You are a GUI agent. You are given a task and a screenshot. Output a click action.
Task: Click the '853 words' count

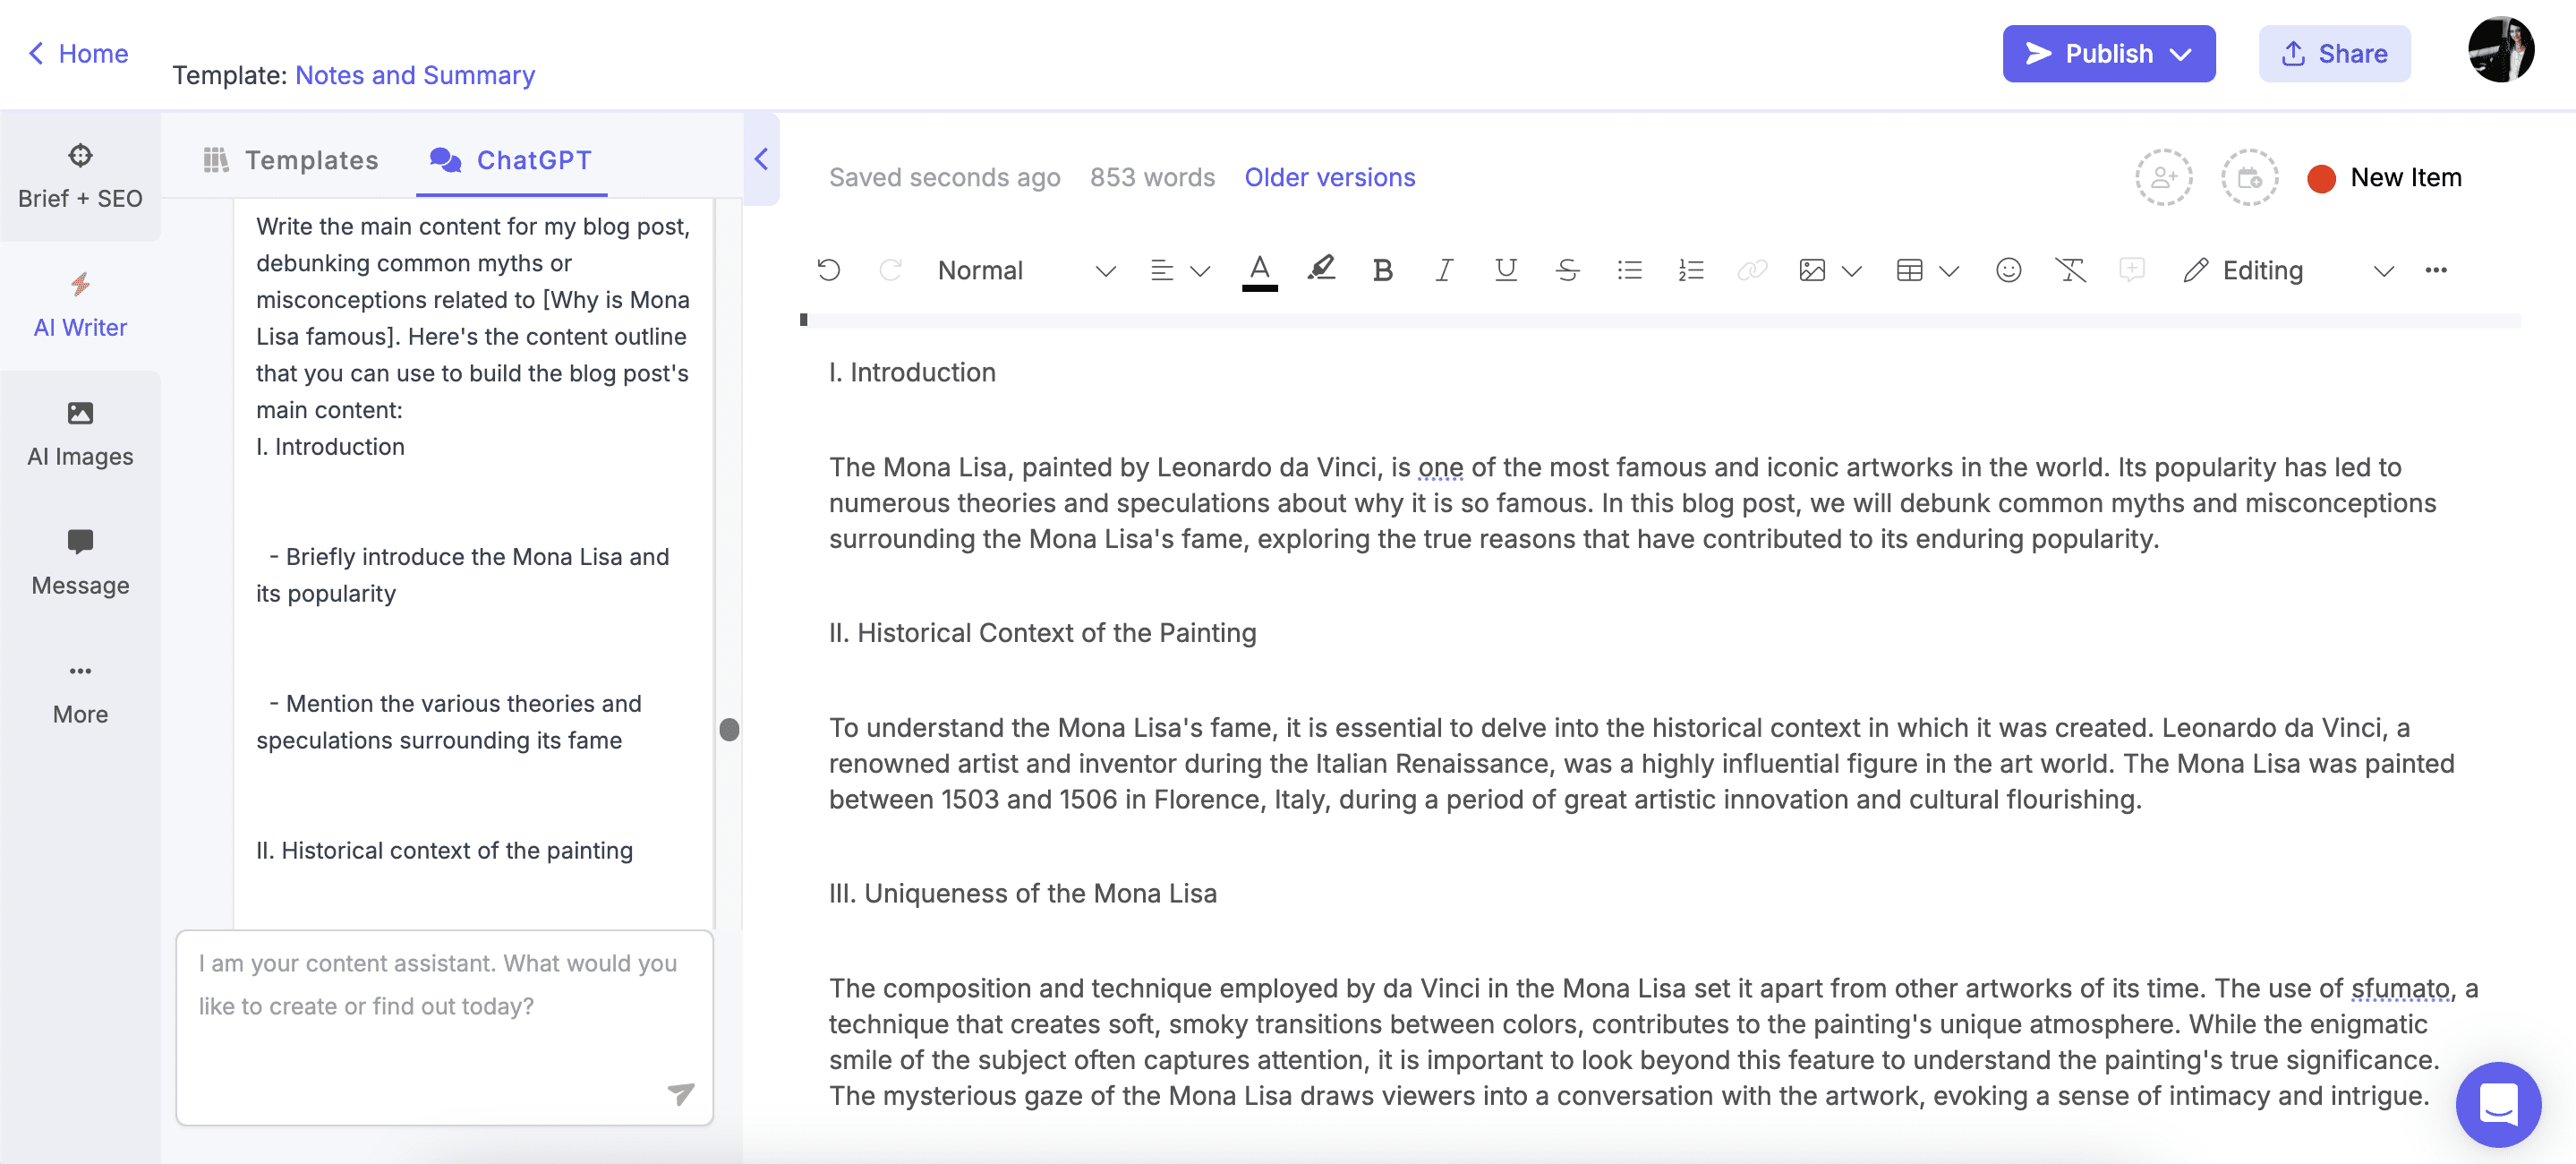[1152, 177]
